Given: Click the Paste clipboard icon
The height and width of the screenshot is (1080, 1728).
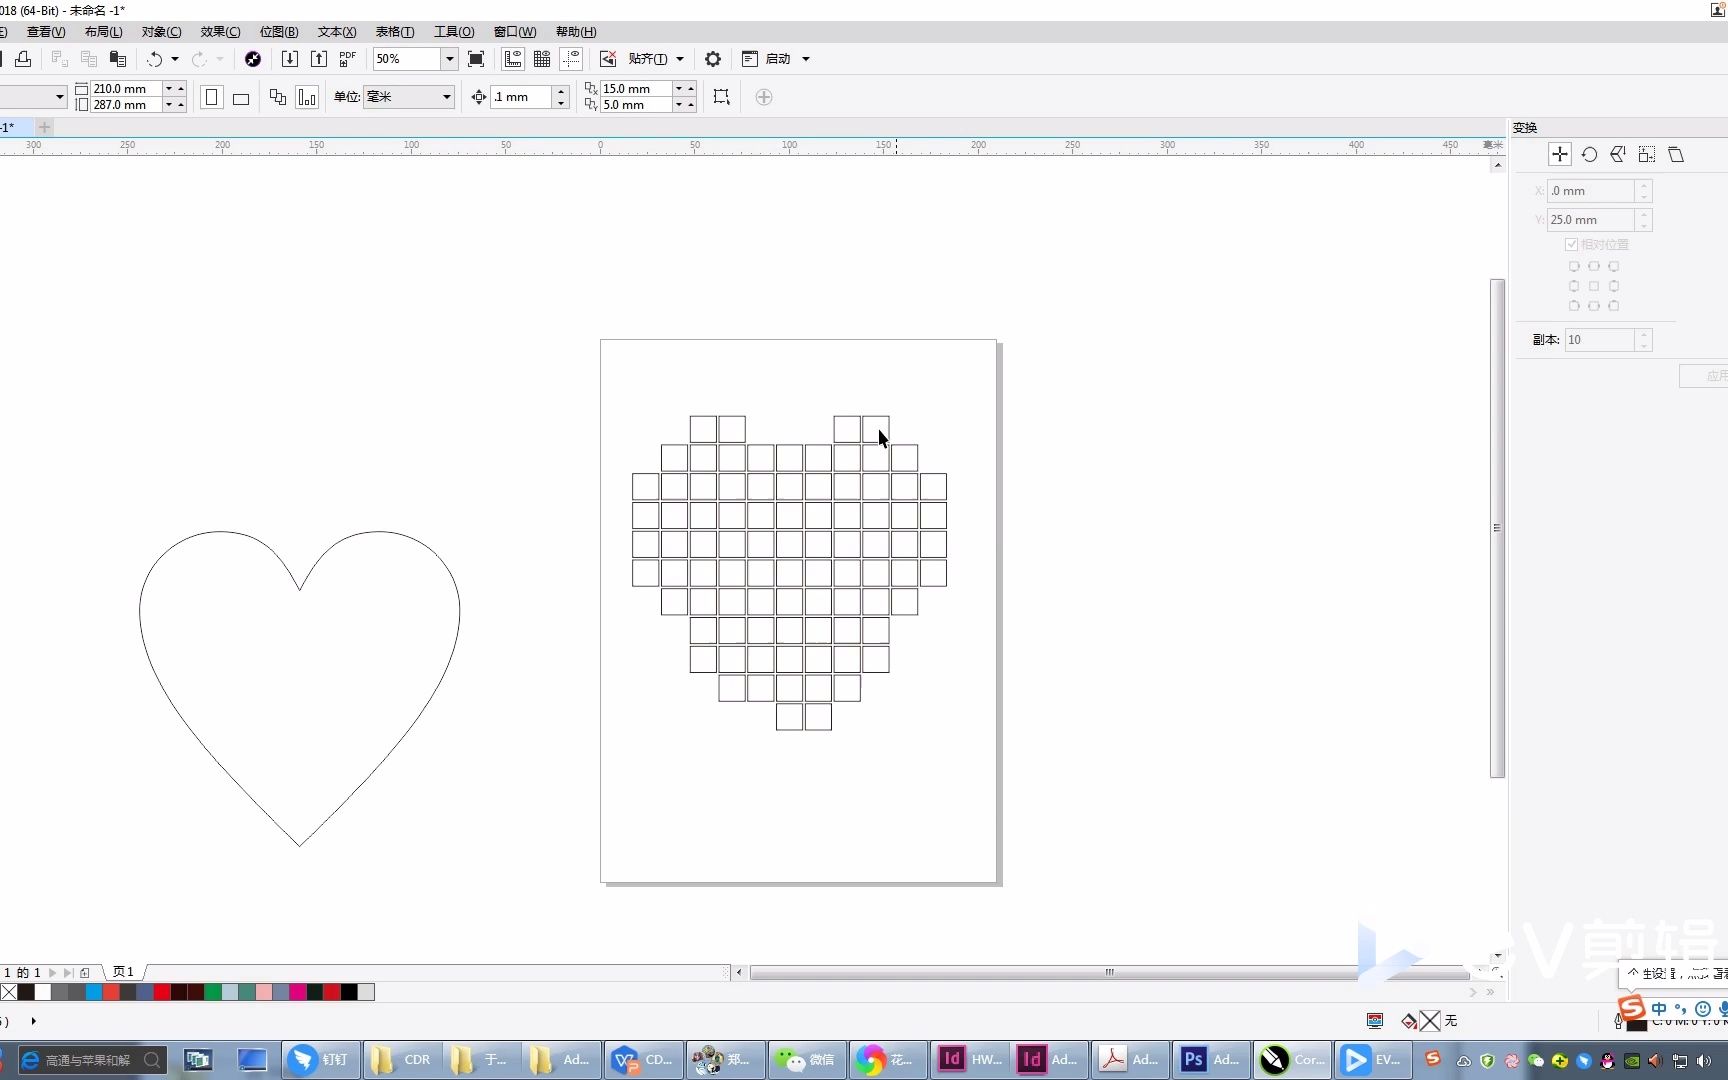Looking at the screenshot, I should pyautogui.click(x=118, y=59).
